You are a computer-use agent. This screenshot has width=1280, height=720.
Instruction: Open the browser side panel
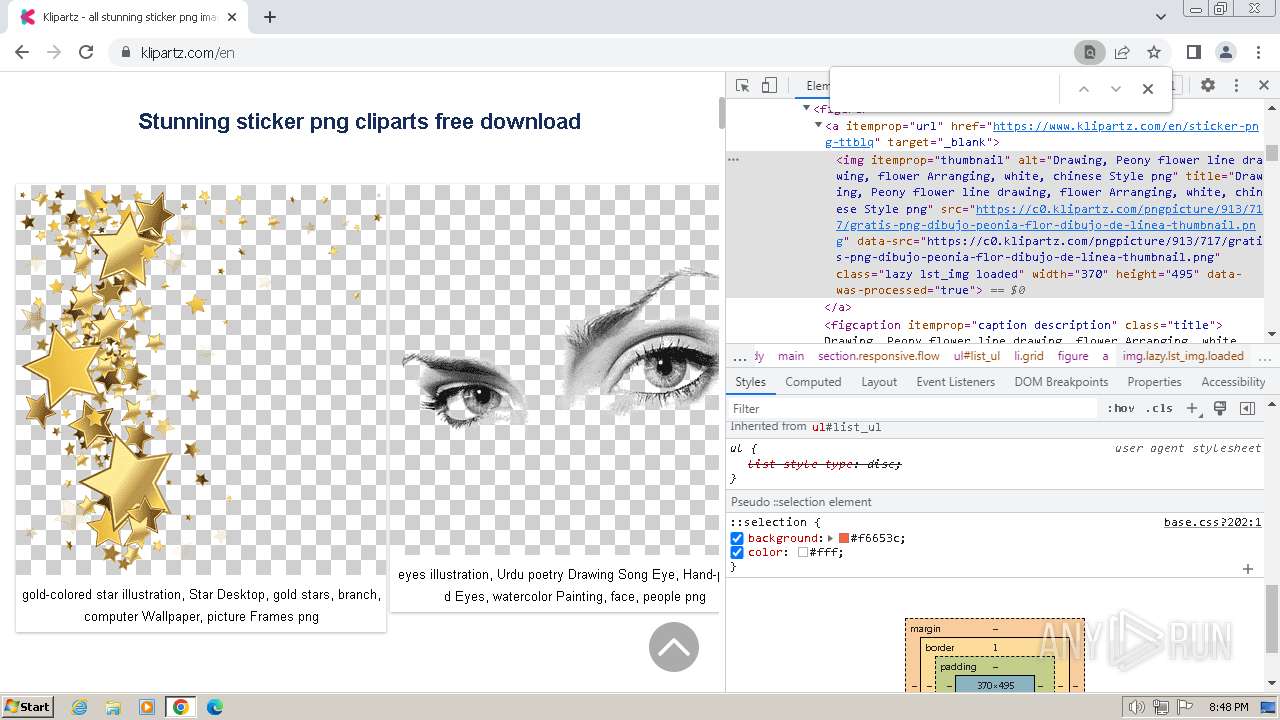tap(1193, 52)
